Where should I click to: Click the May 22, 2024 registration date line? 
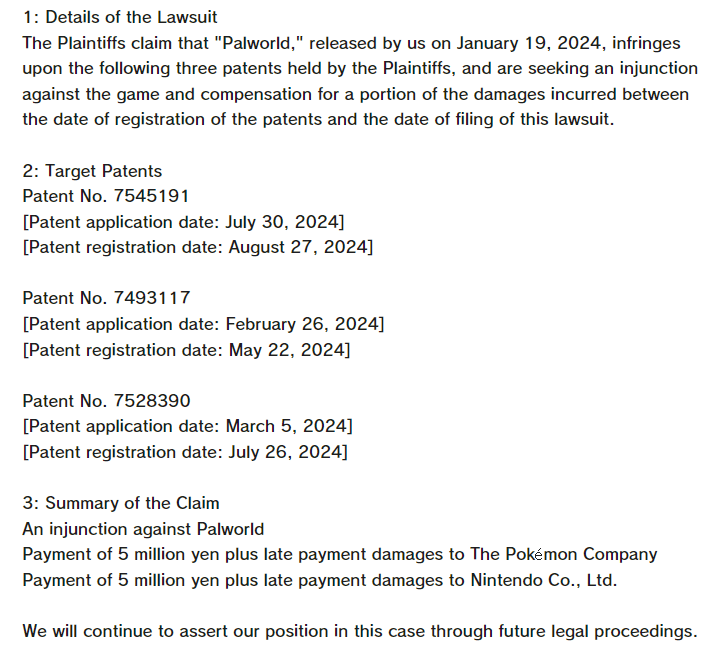coord(186,350)
